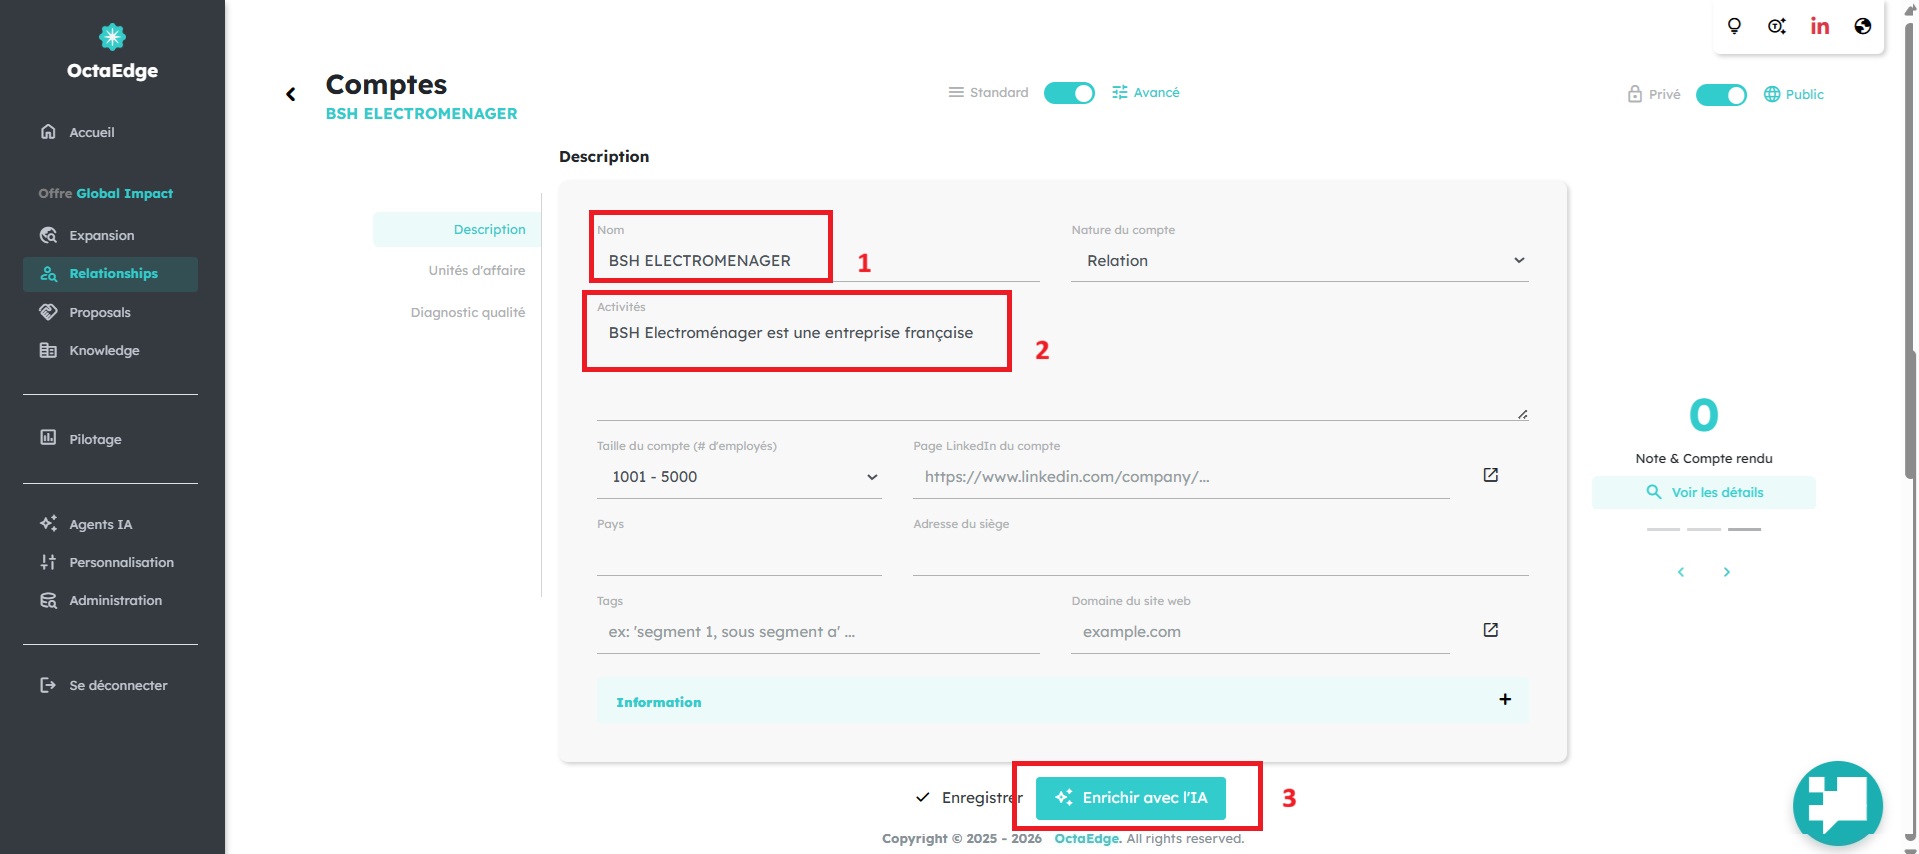Toggle the Standard / Avancé switch
The height and width of the screenshot is (854, 1919).
coord(1069,93)
